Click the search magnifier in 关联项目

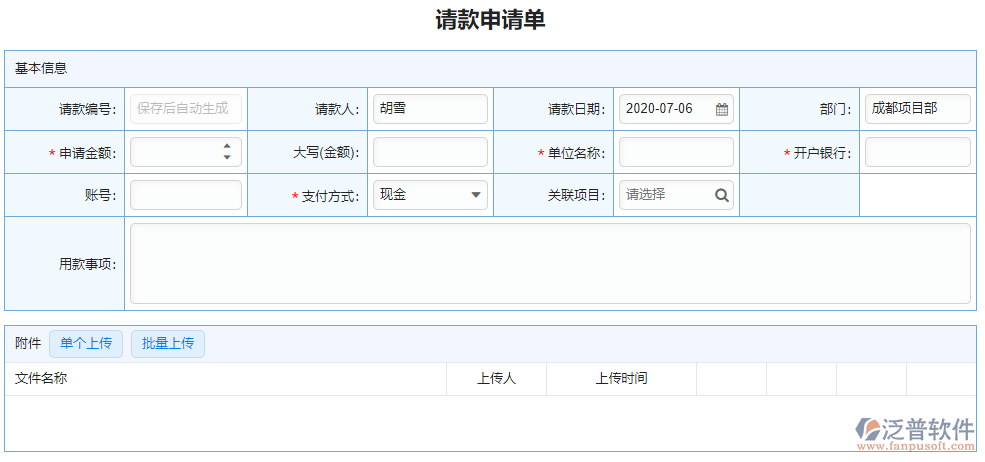coord(721,195)
